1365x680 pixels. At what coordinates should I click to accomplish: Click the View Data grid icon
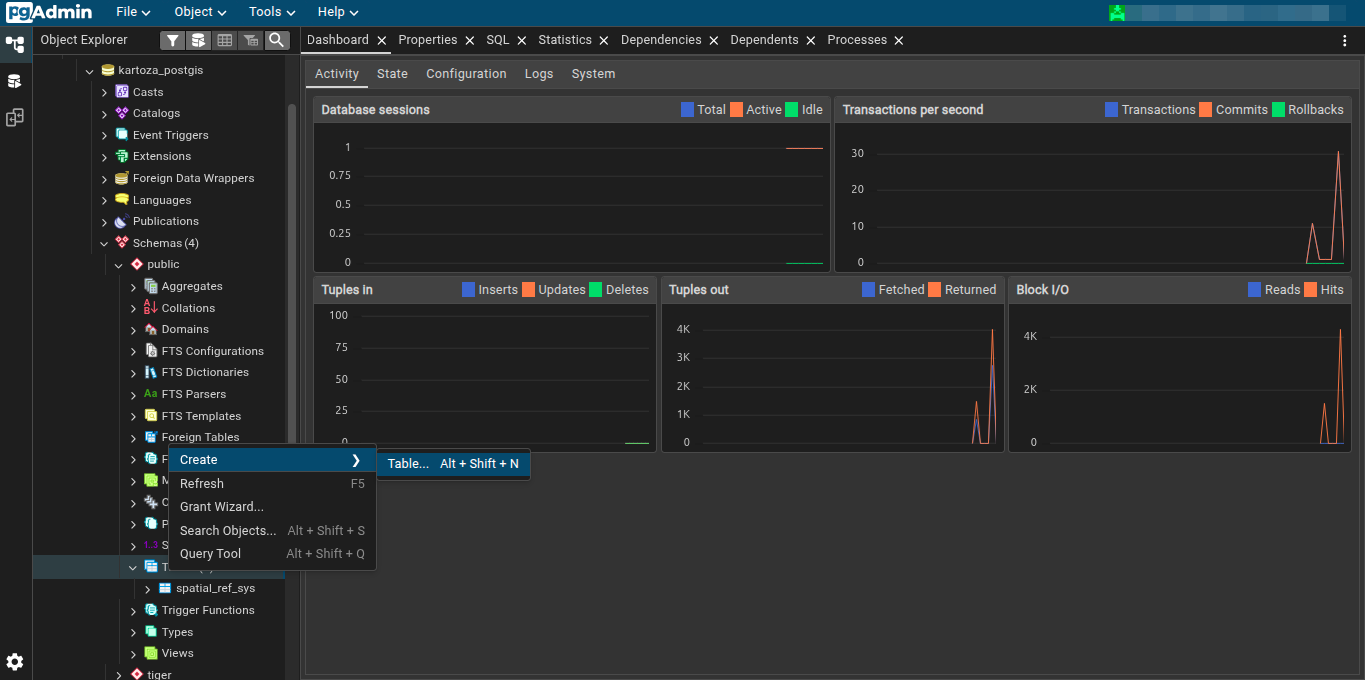pyautogui.click(x=224, y=40)
